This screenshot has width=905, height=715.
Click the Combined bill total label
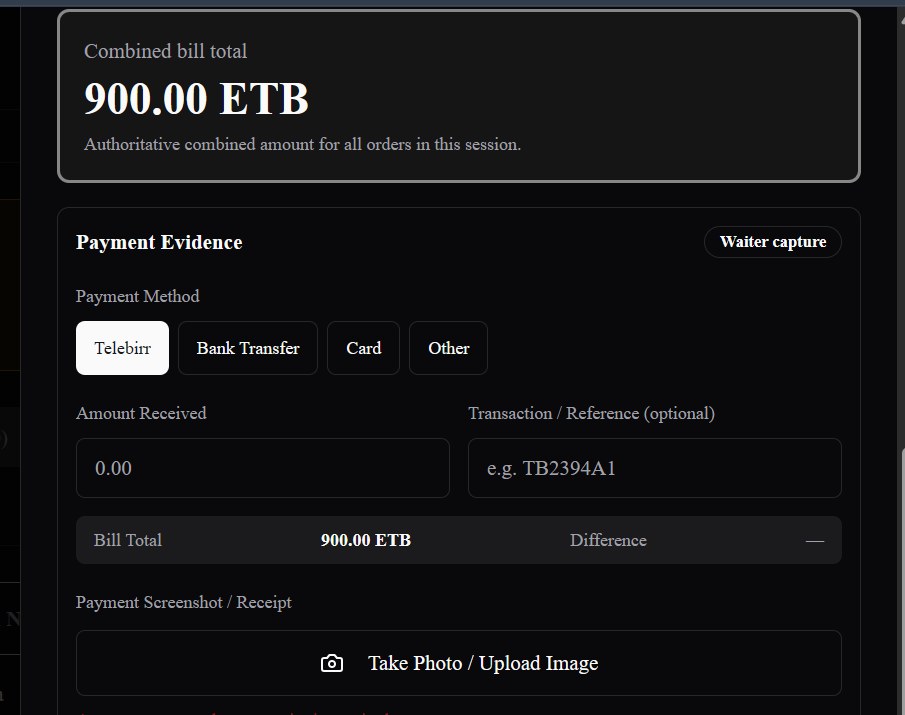[x=166, y=51]
